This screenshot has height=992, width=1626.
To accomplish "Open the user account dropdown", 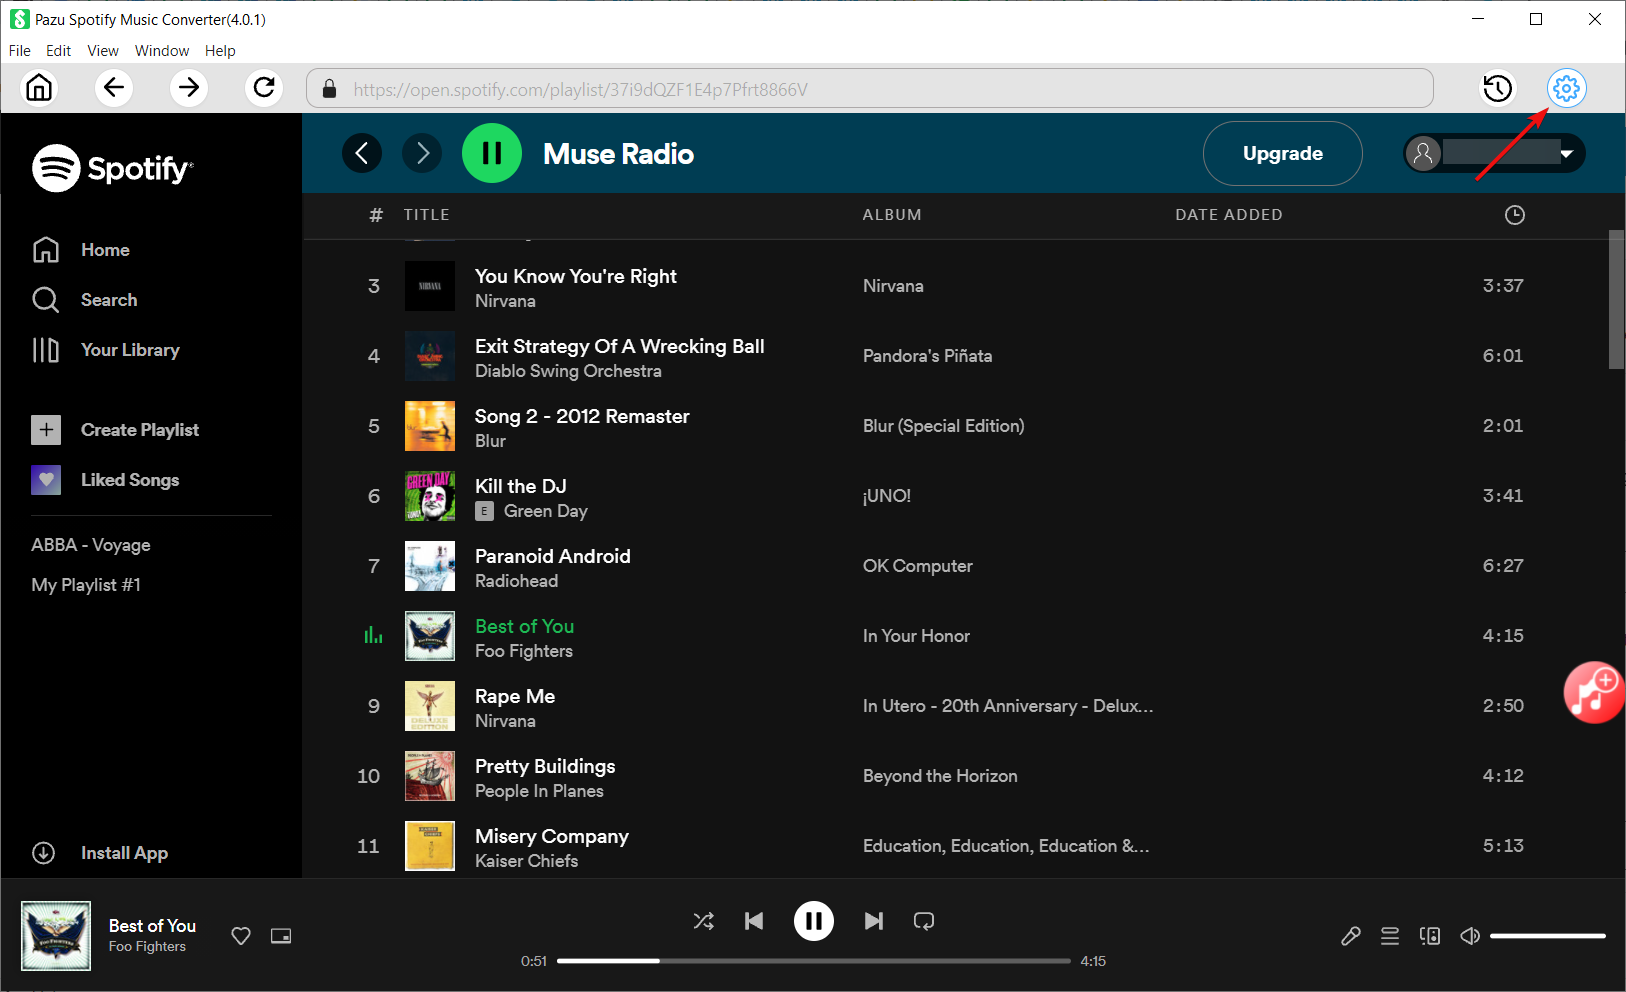I will (1494, 153).
